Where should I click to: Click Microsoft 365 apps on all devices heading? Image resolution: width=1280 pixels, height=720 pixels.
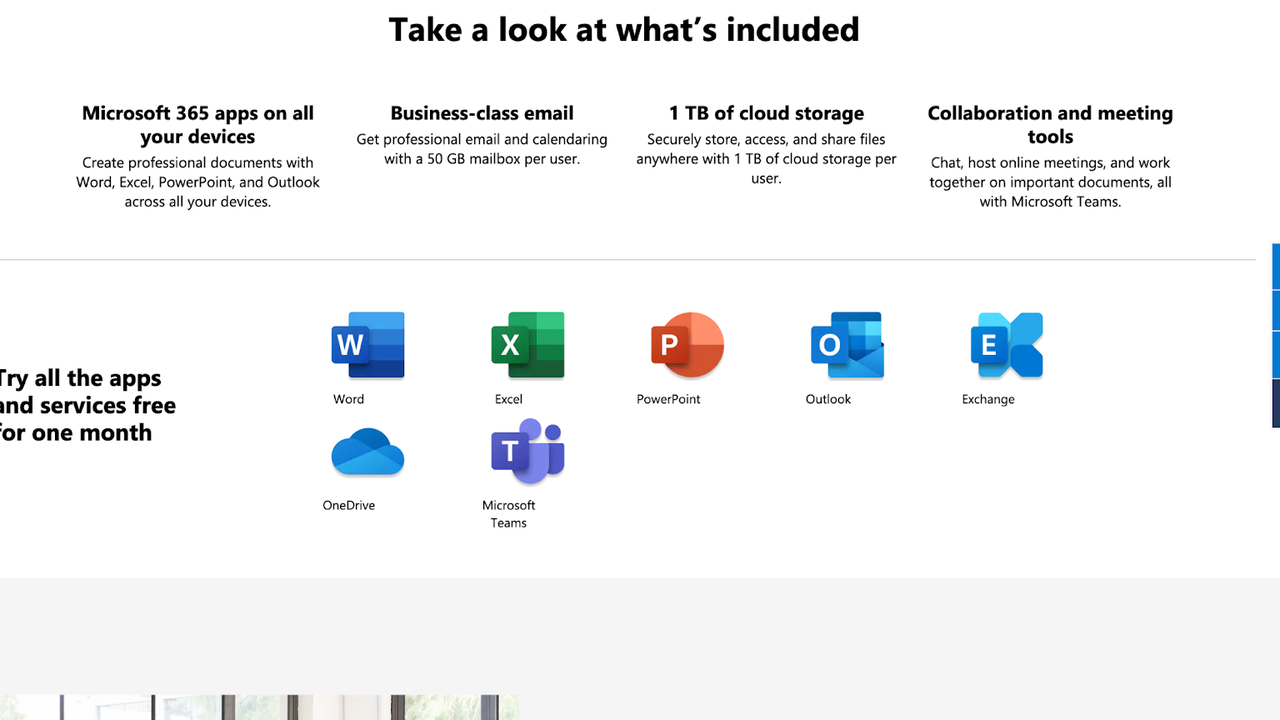(x=198, y=125)
